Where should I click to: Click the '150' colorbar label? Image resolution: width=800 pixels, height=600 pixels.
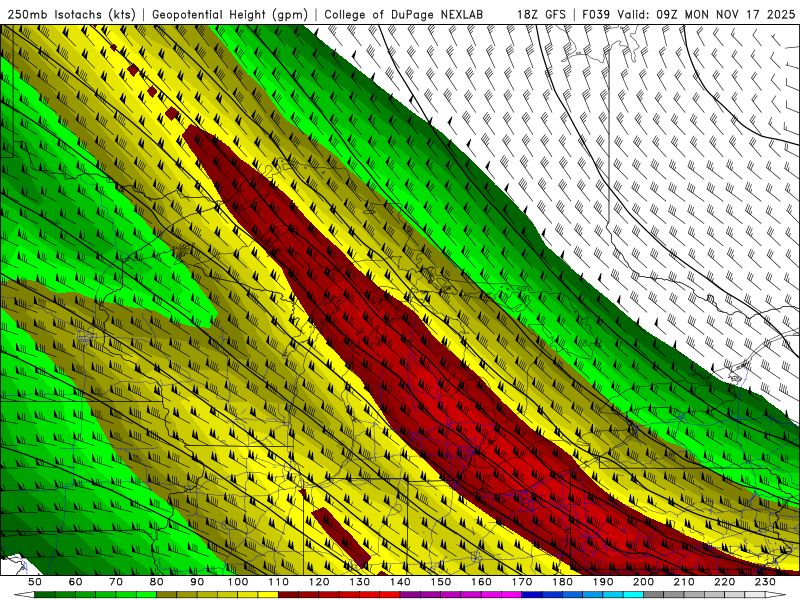tap(441, 582)
